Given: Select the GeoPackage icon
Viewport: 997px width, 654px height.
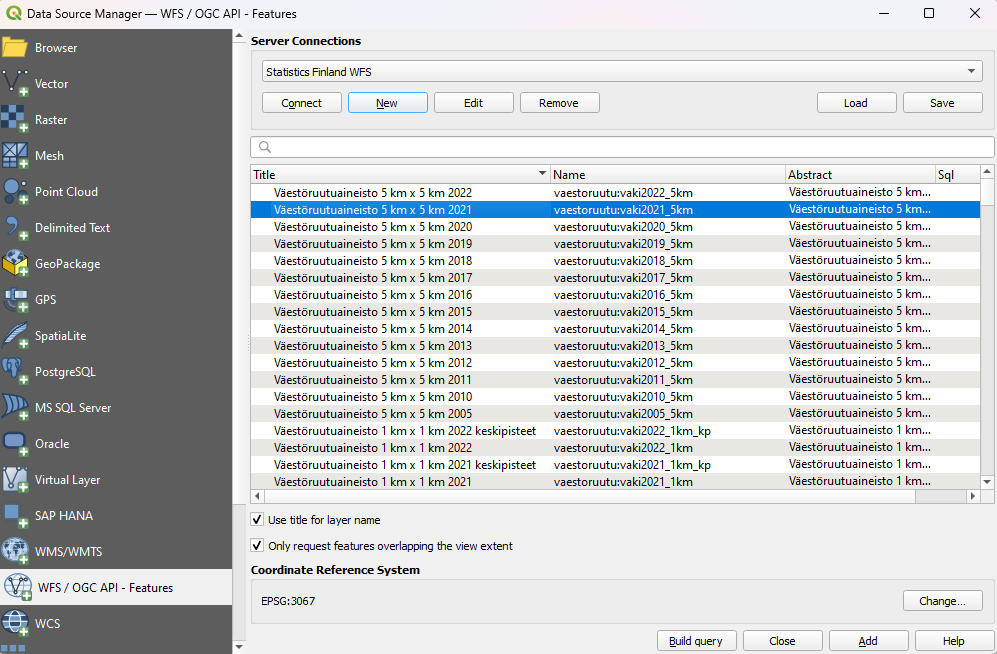Looking at the screenshot, I should 15,264.
